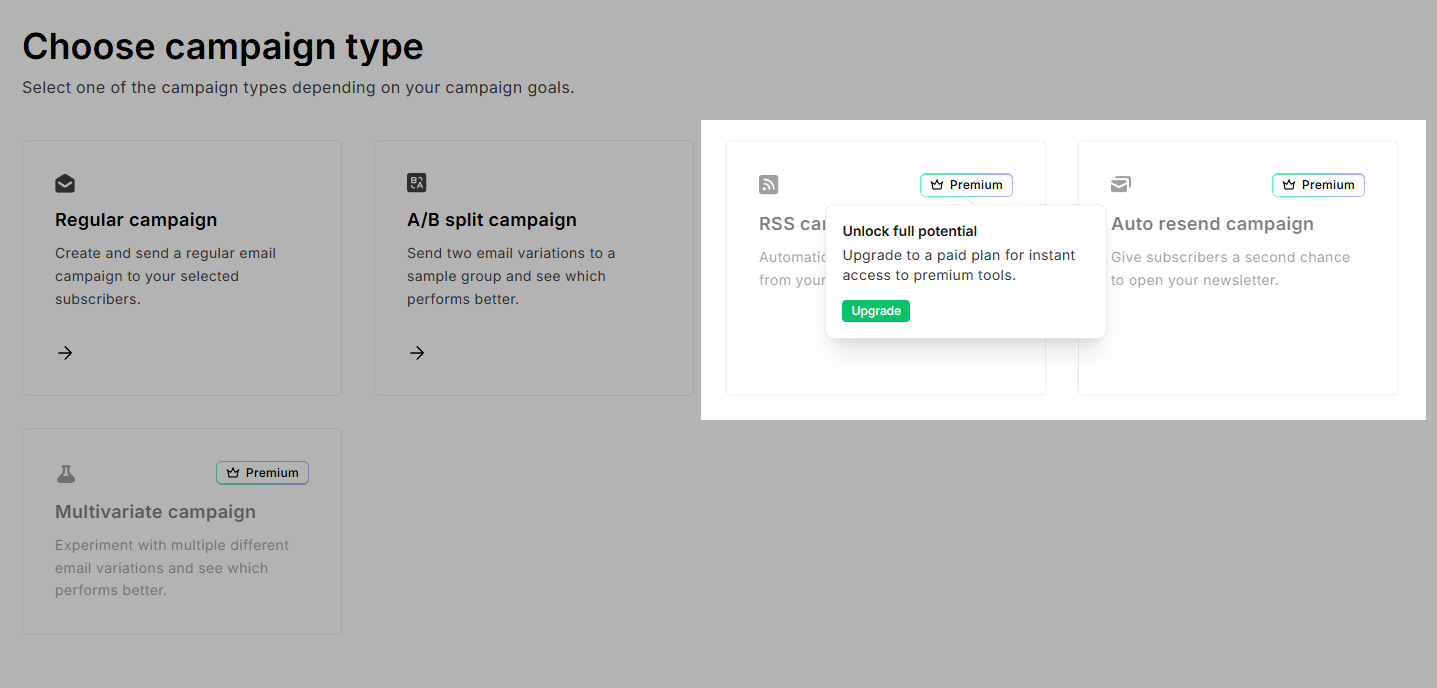This screenshot has width=1437, height=688.
Task: Click the crown icon in RSS Premium badge
Action: (x=937, y=185)
